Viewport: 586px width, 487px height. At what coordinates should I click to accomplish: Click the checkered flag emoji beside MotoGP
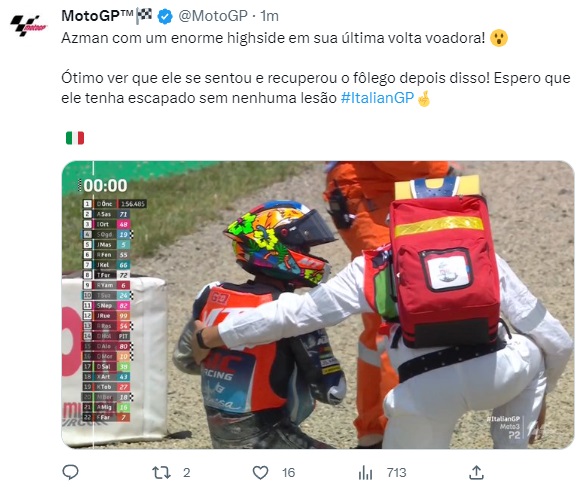144,16
